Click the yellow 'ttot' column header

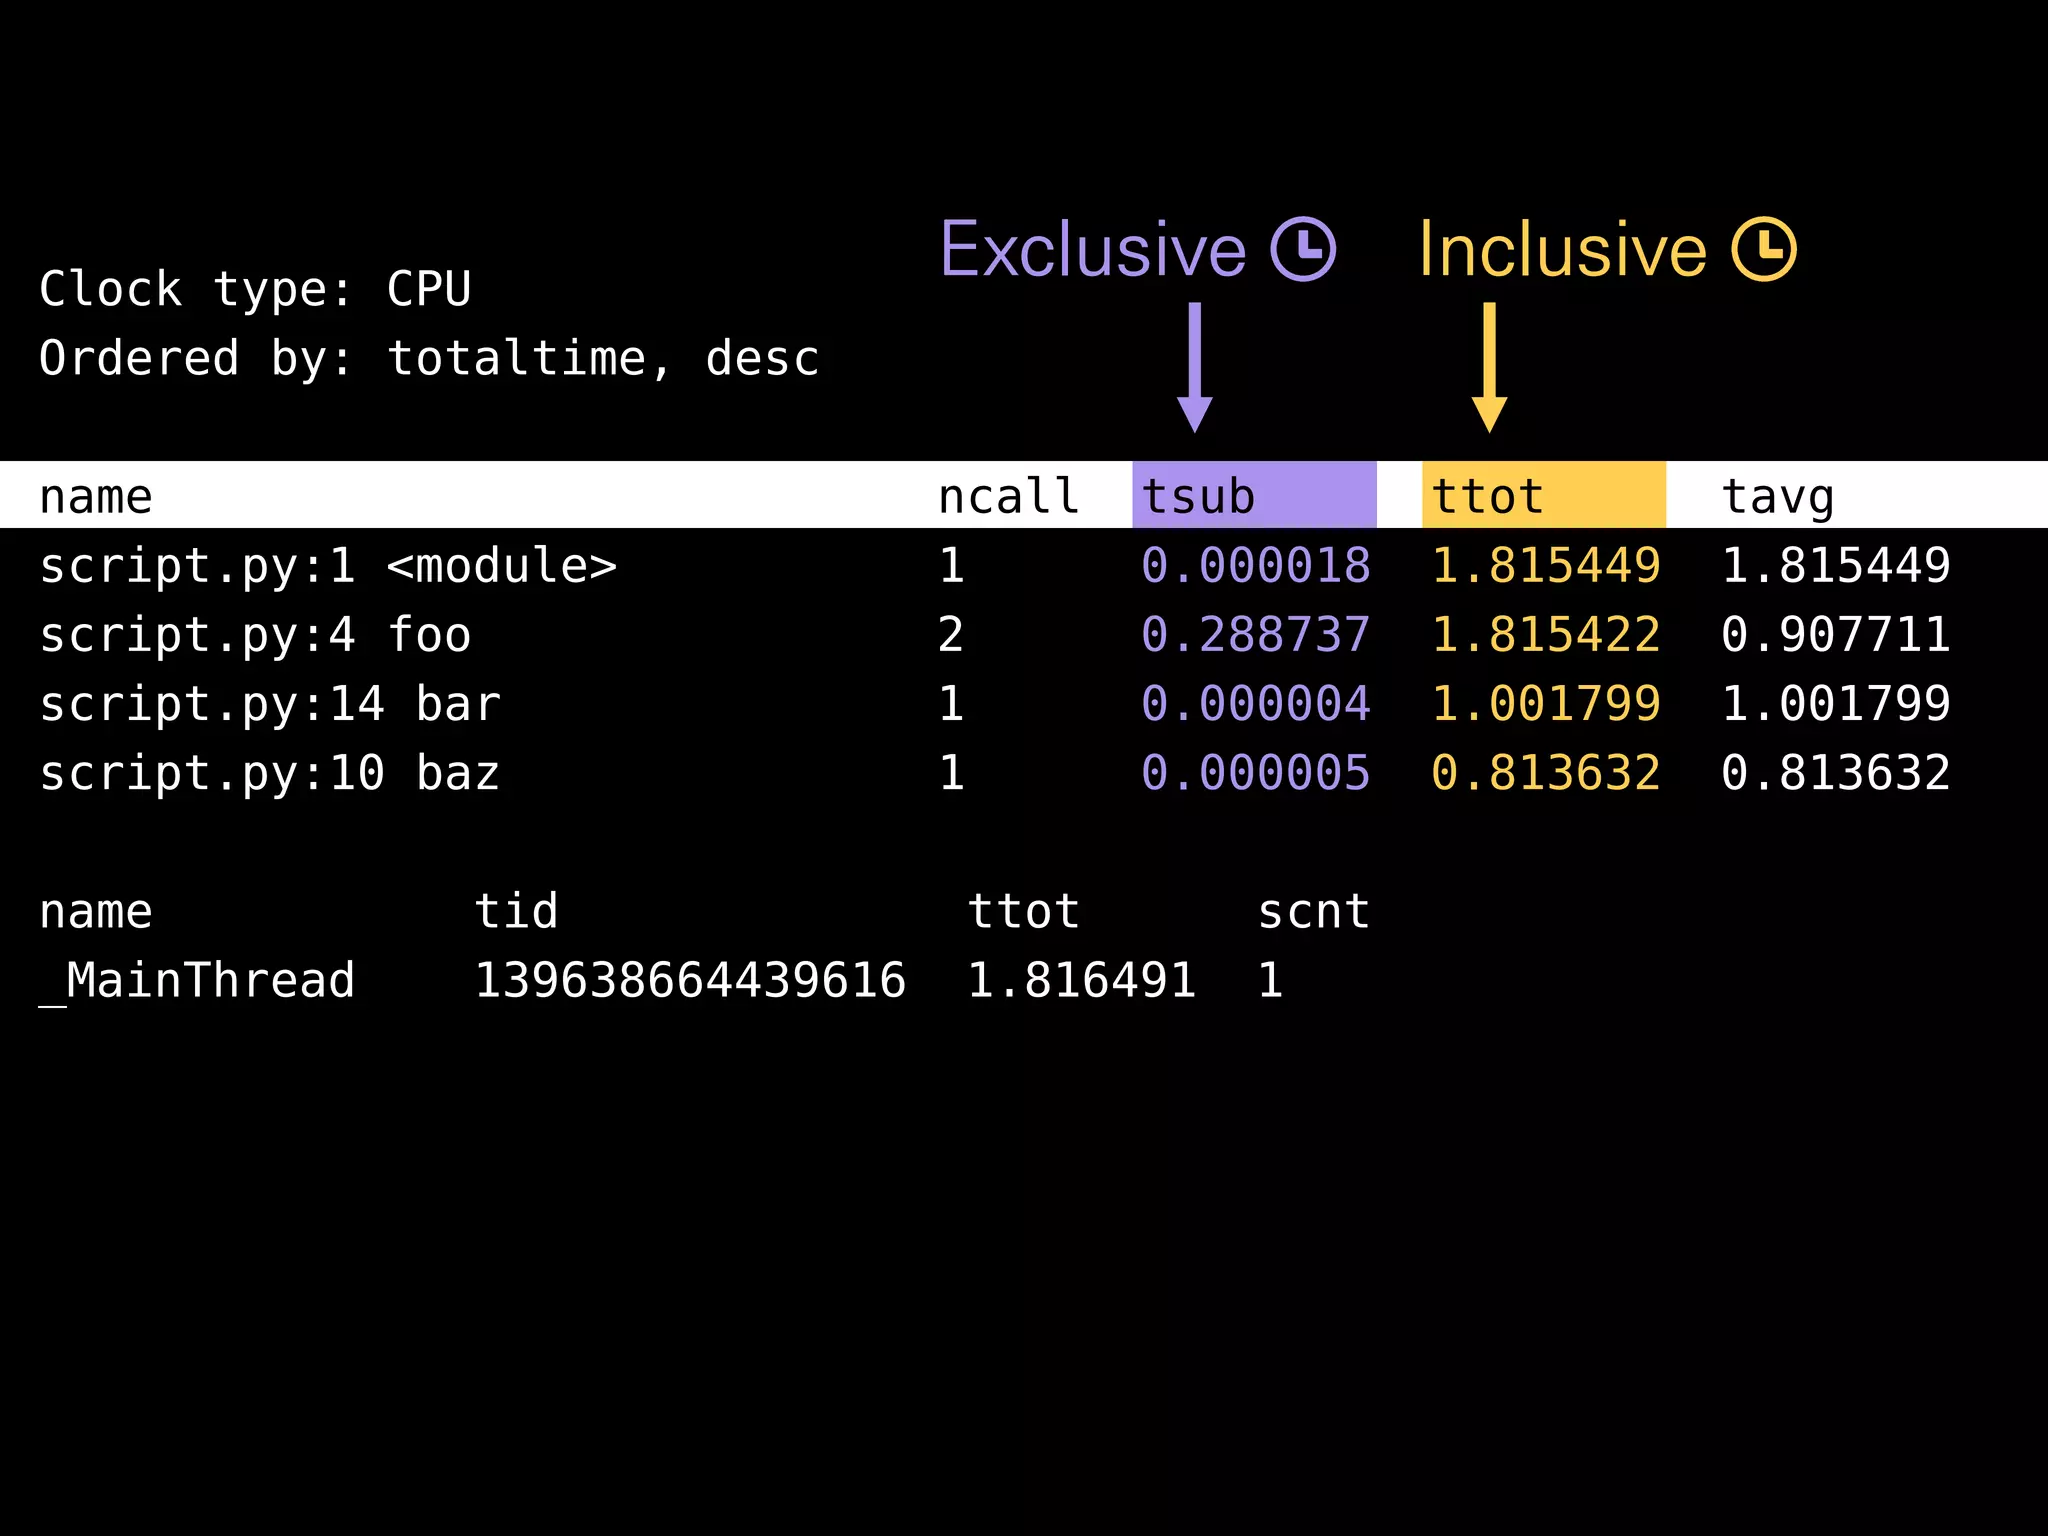[x=1544, y=494]
